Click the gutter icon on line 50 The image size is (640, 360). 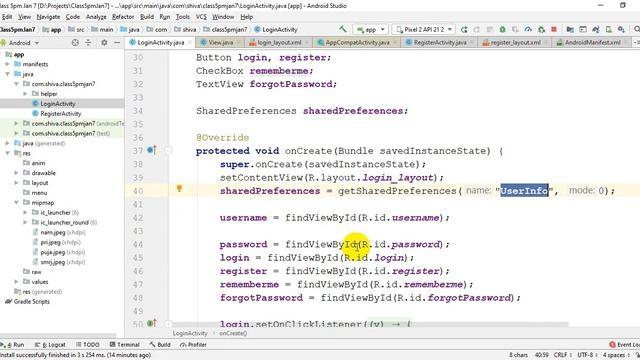coord(152,323)
